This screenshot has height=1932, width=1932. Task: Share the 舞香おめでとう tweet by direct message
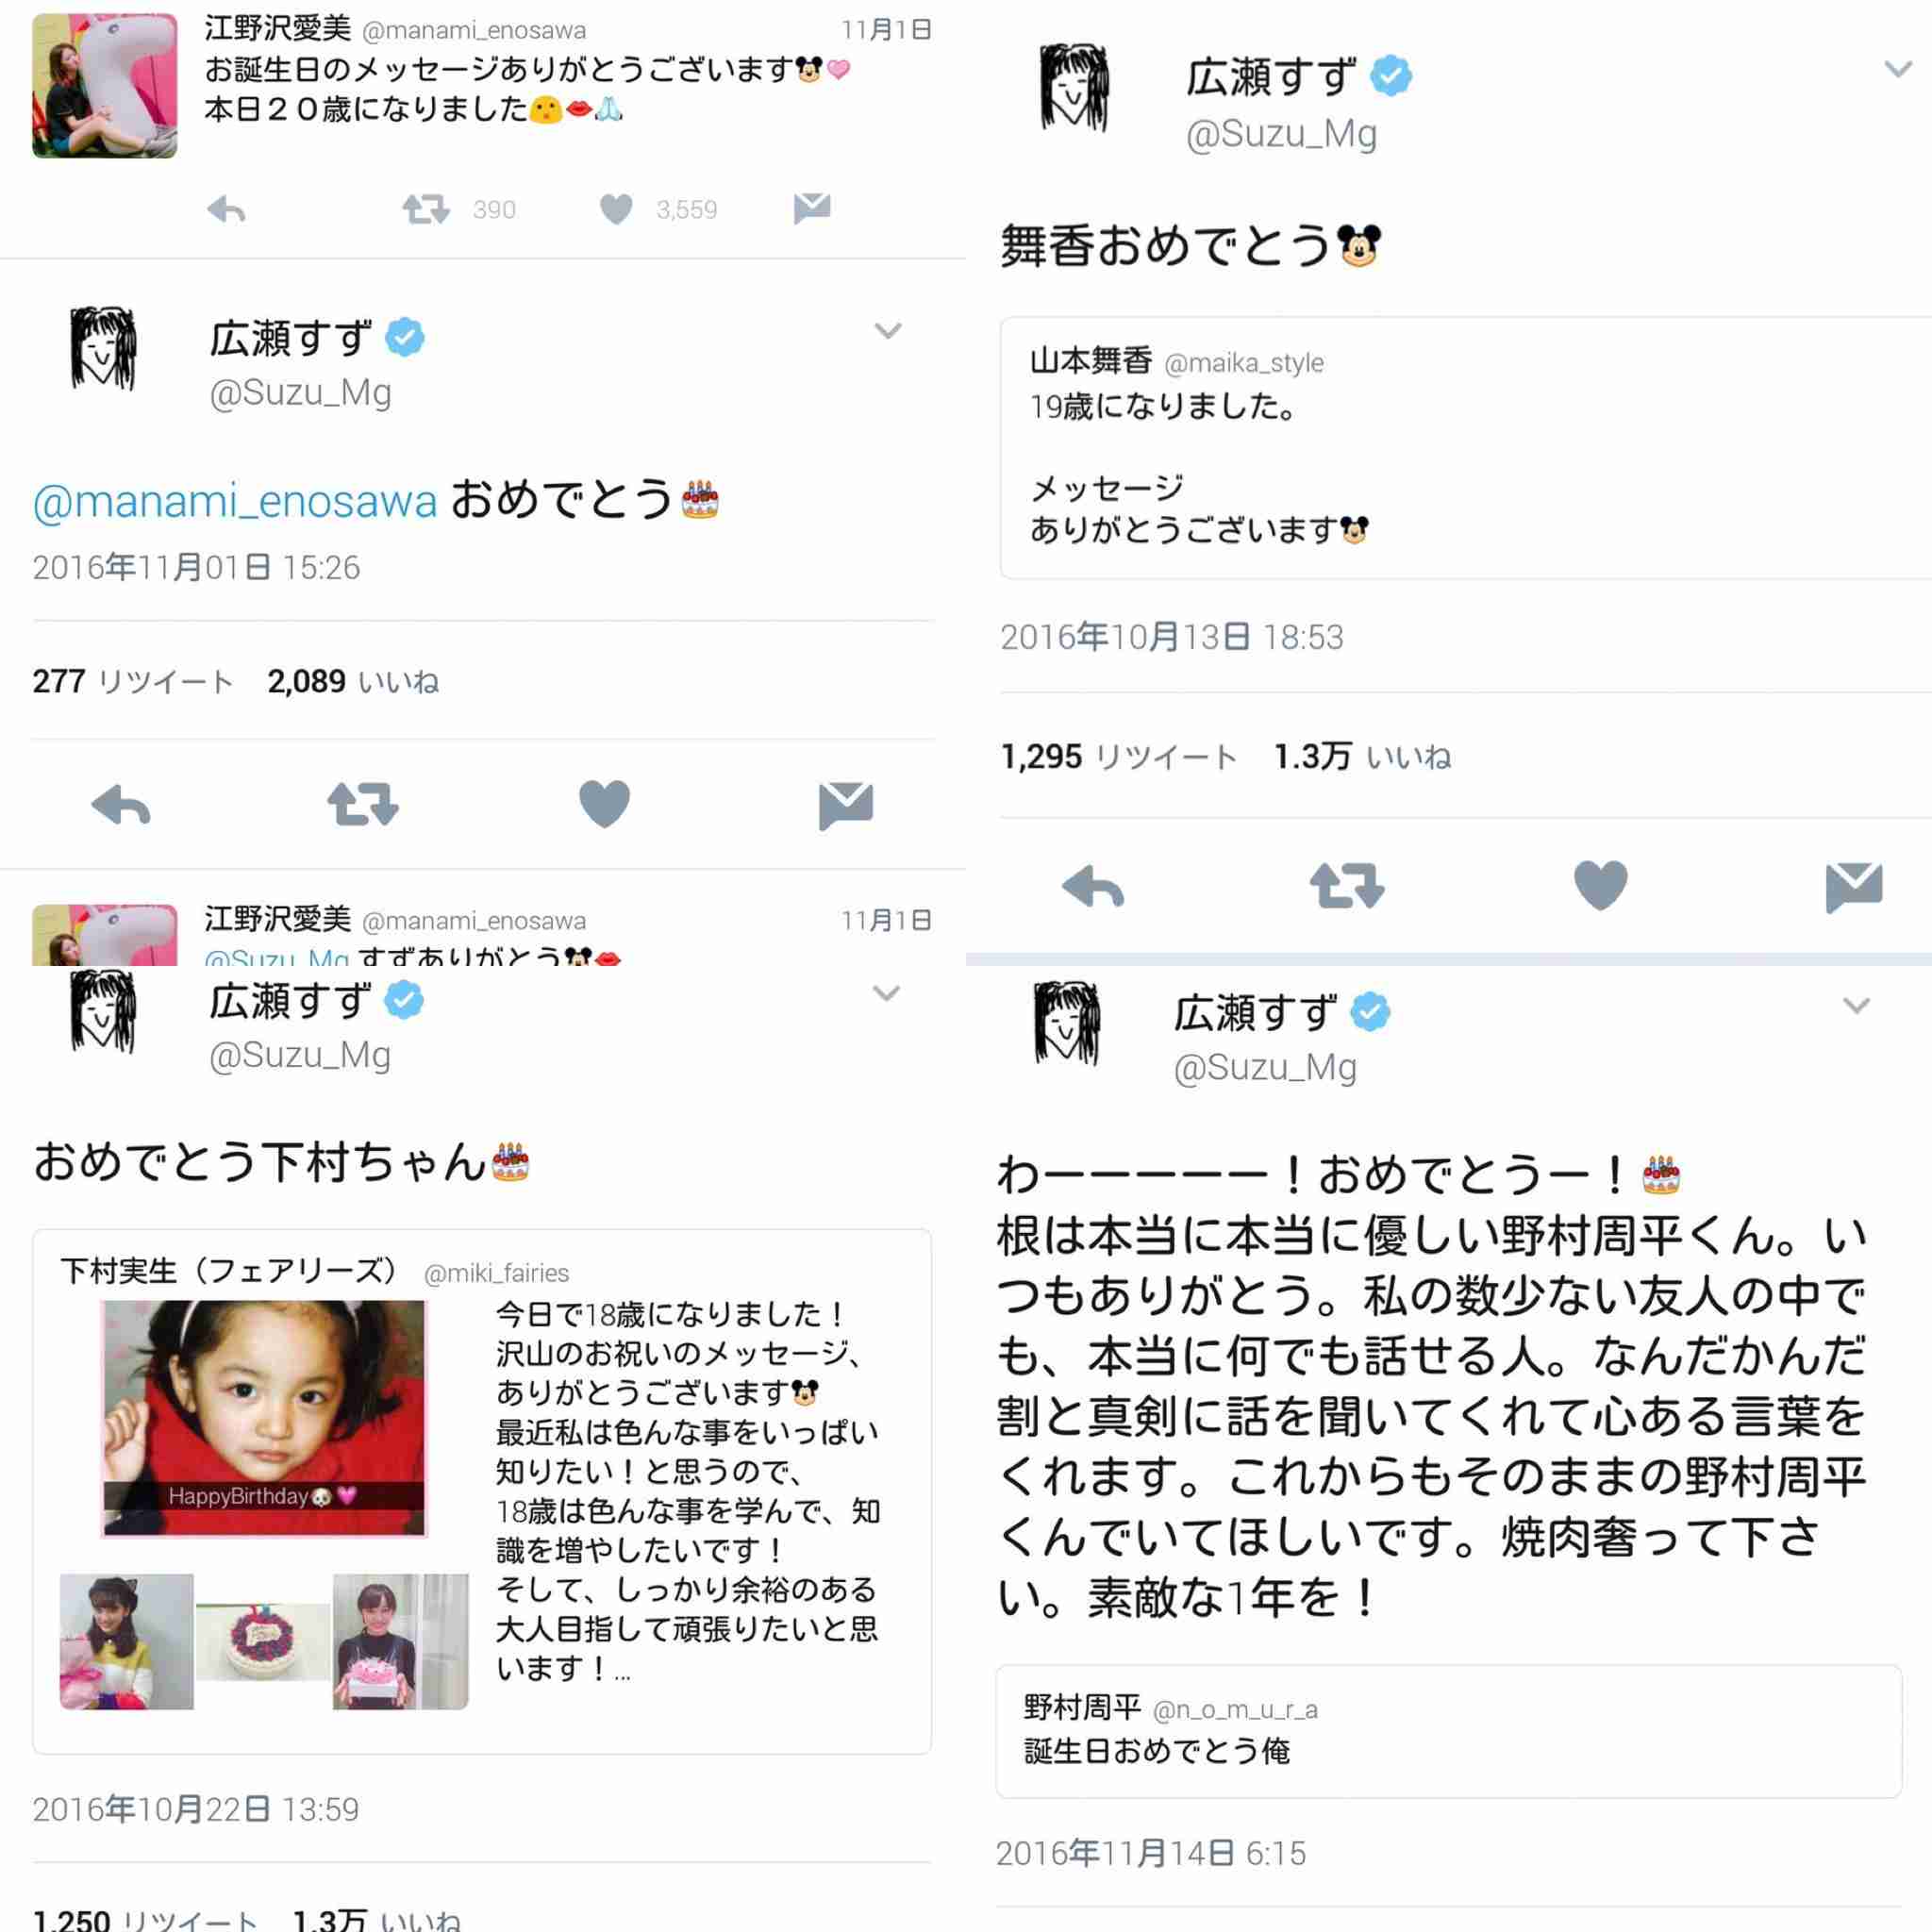(1854, 888)
